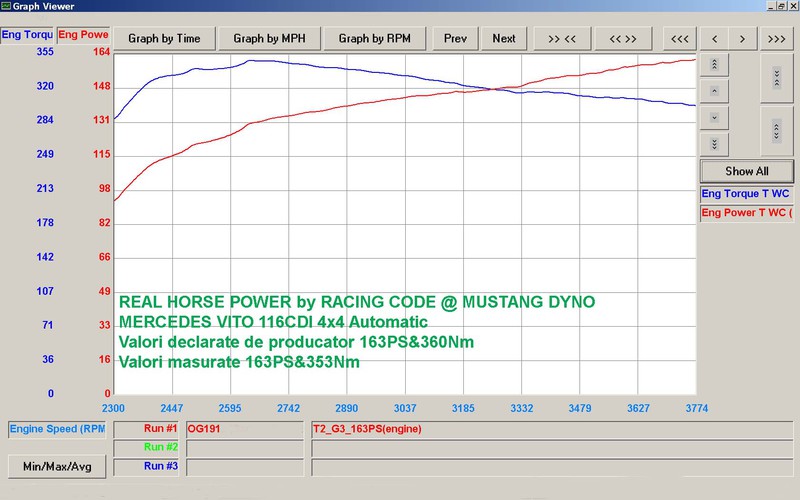Click the '<< >>' expand horizontal button
Image resolution: width=800 pixels, height=500 pixels.
pos(623,39)
